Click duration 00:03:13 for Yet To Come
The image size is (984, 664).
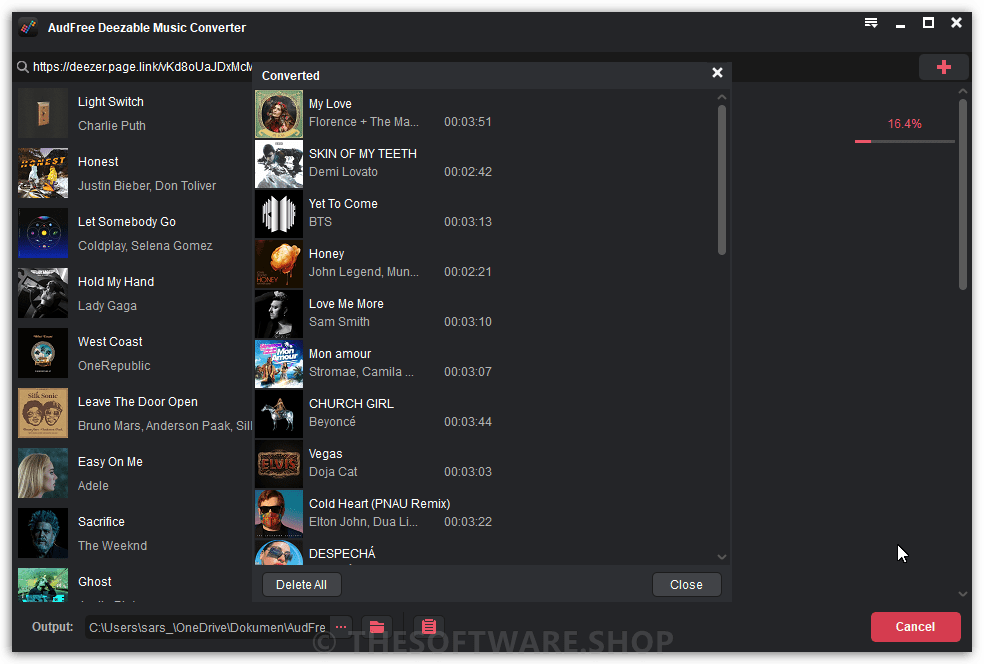pos(468,222)
